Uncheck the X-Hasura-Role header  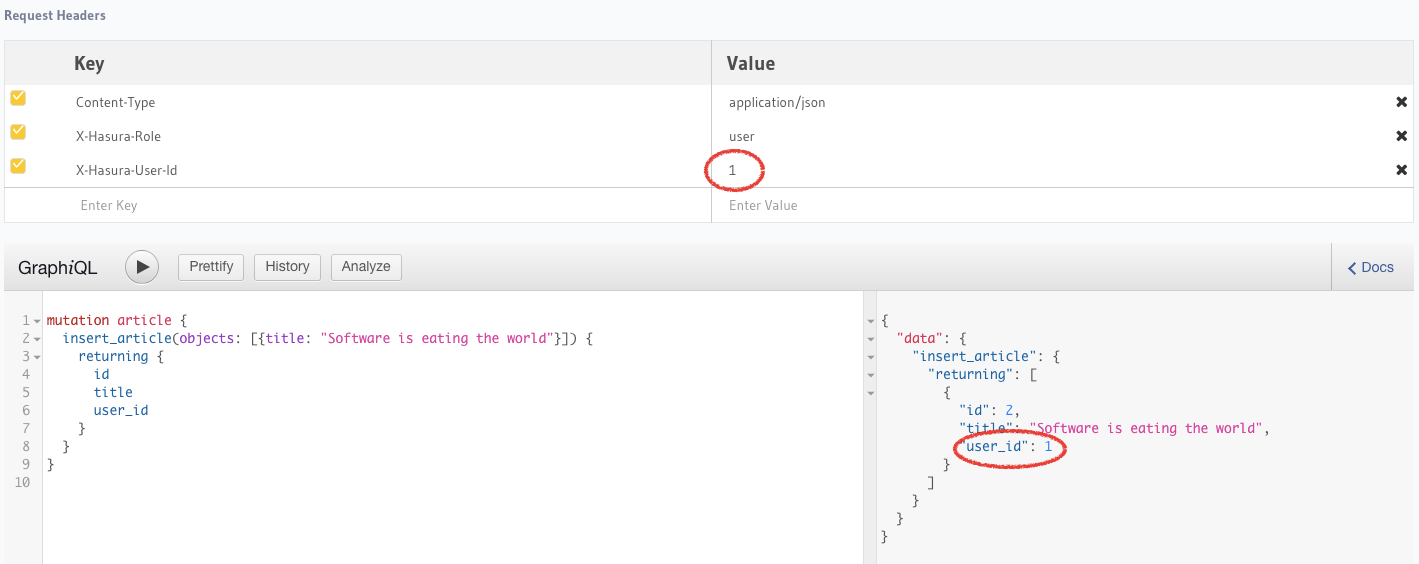(18, 132)
